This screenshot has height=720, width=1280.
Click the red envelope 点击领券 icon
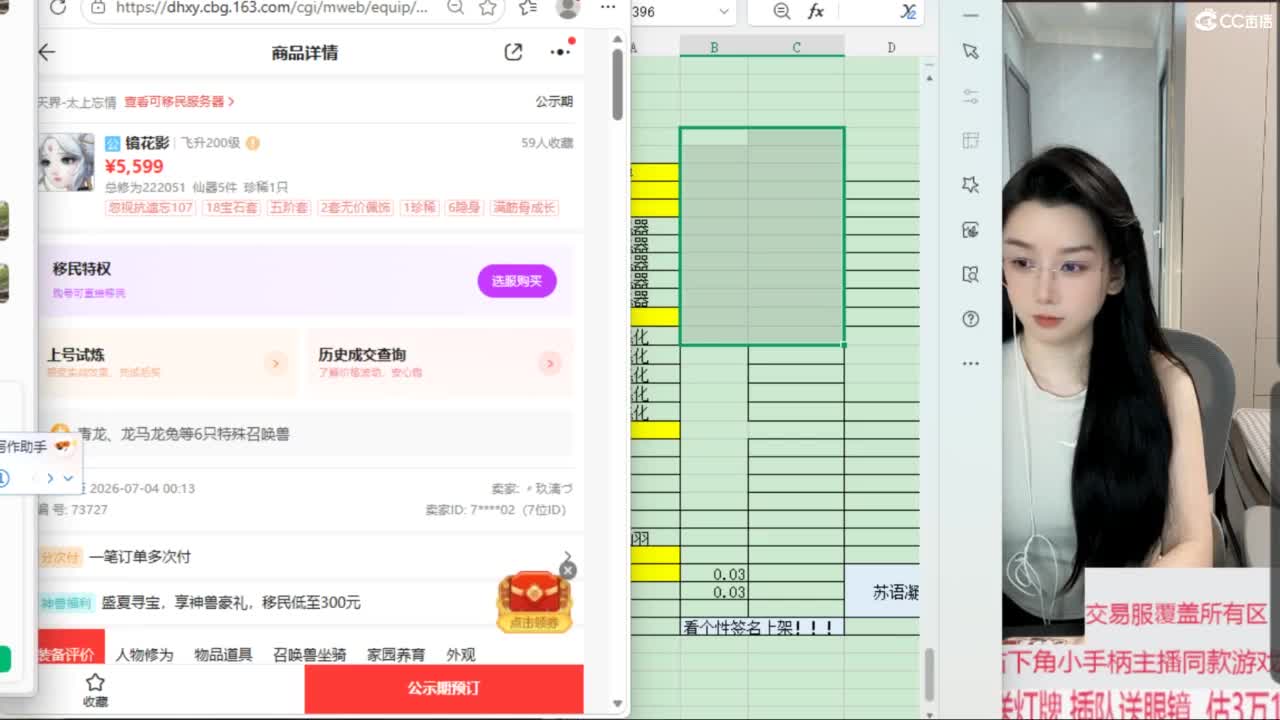coord(534,602)
